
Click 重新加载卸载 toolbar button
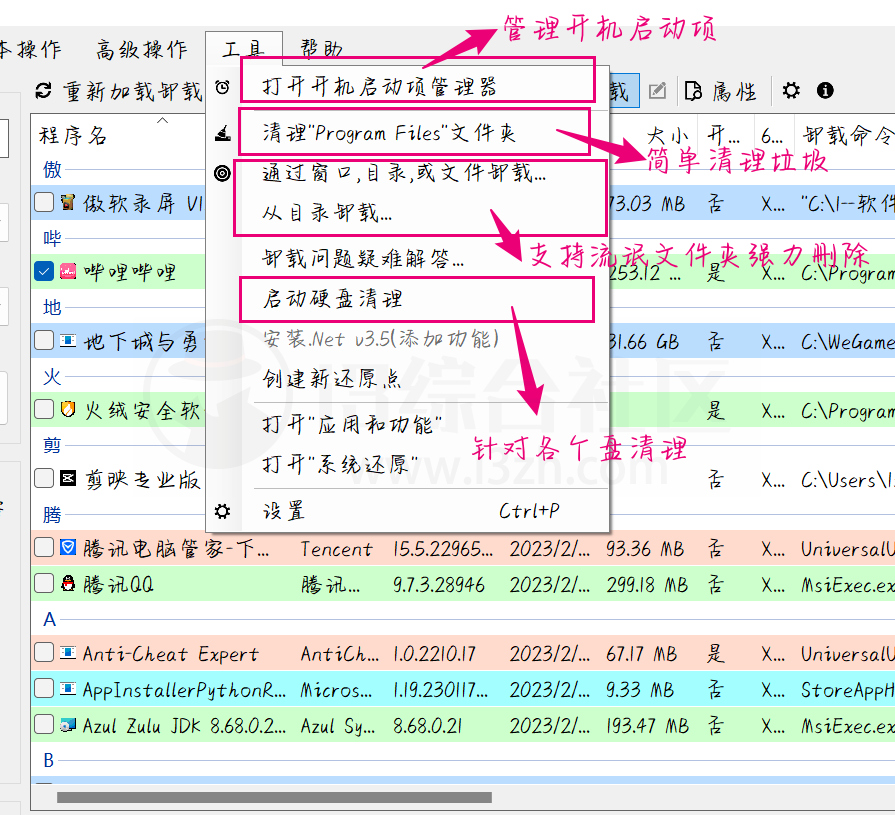(x=119, y=91)
